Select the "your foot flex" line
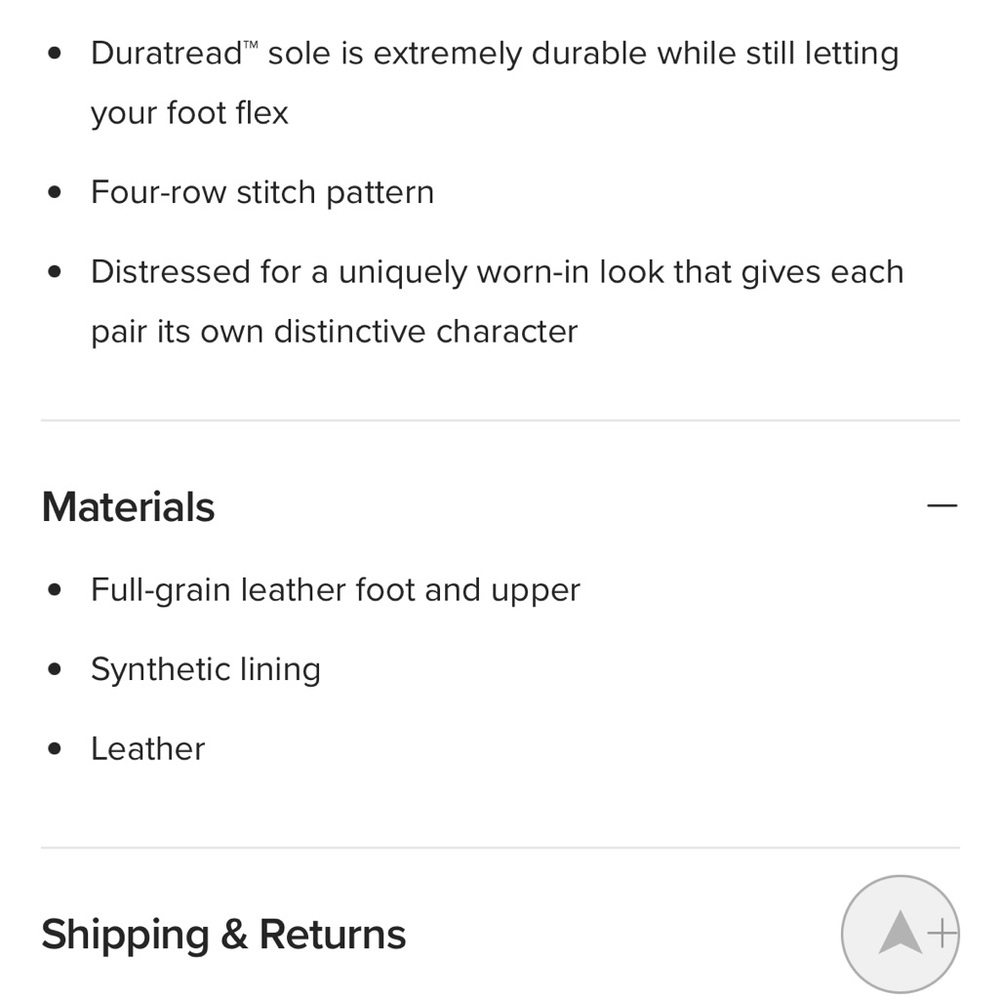Image resolution: width=1000 pixels, height=1000 pixels. point(189,112)
